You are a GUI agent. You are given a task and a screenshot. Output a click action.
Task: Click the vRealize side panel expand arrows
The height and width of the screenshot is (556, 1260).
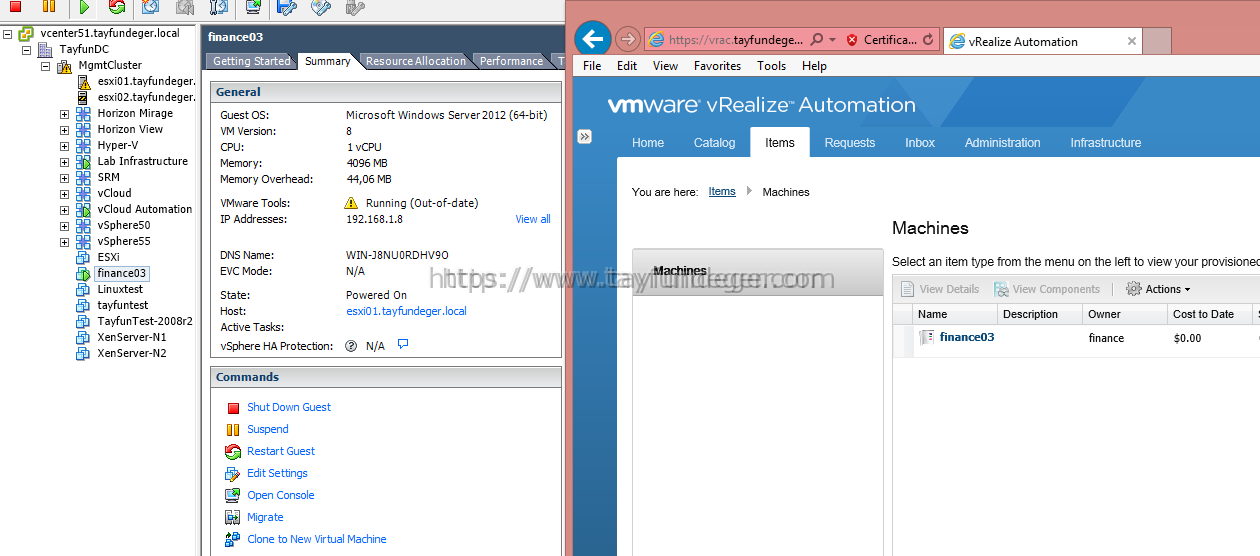[585, 137]
